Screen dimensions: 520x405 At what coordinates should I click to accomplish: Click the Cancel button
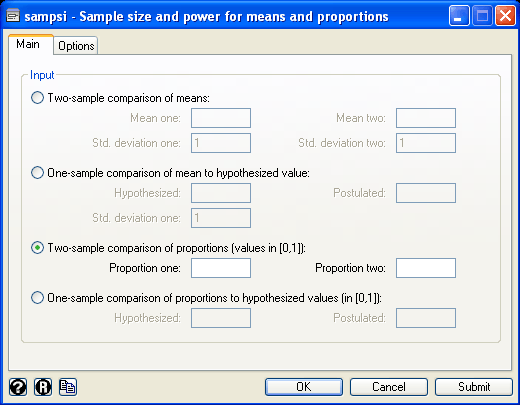[389, 387]
